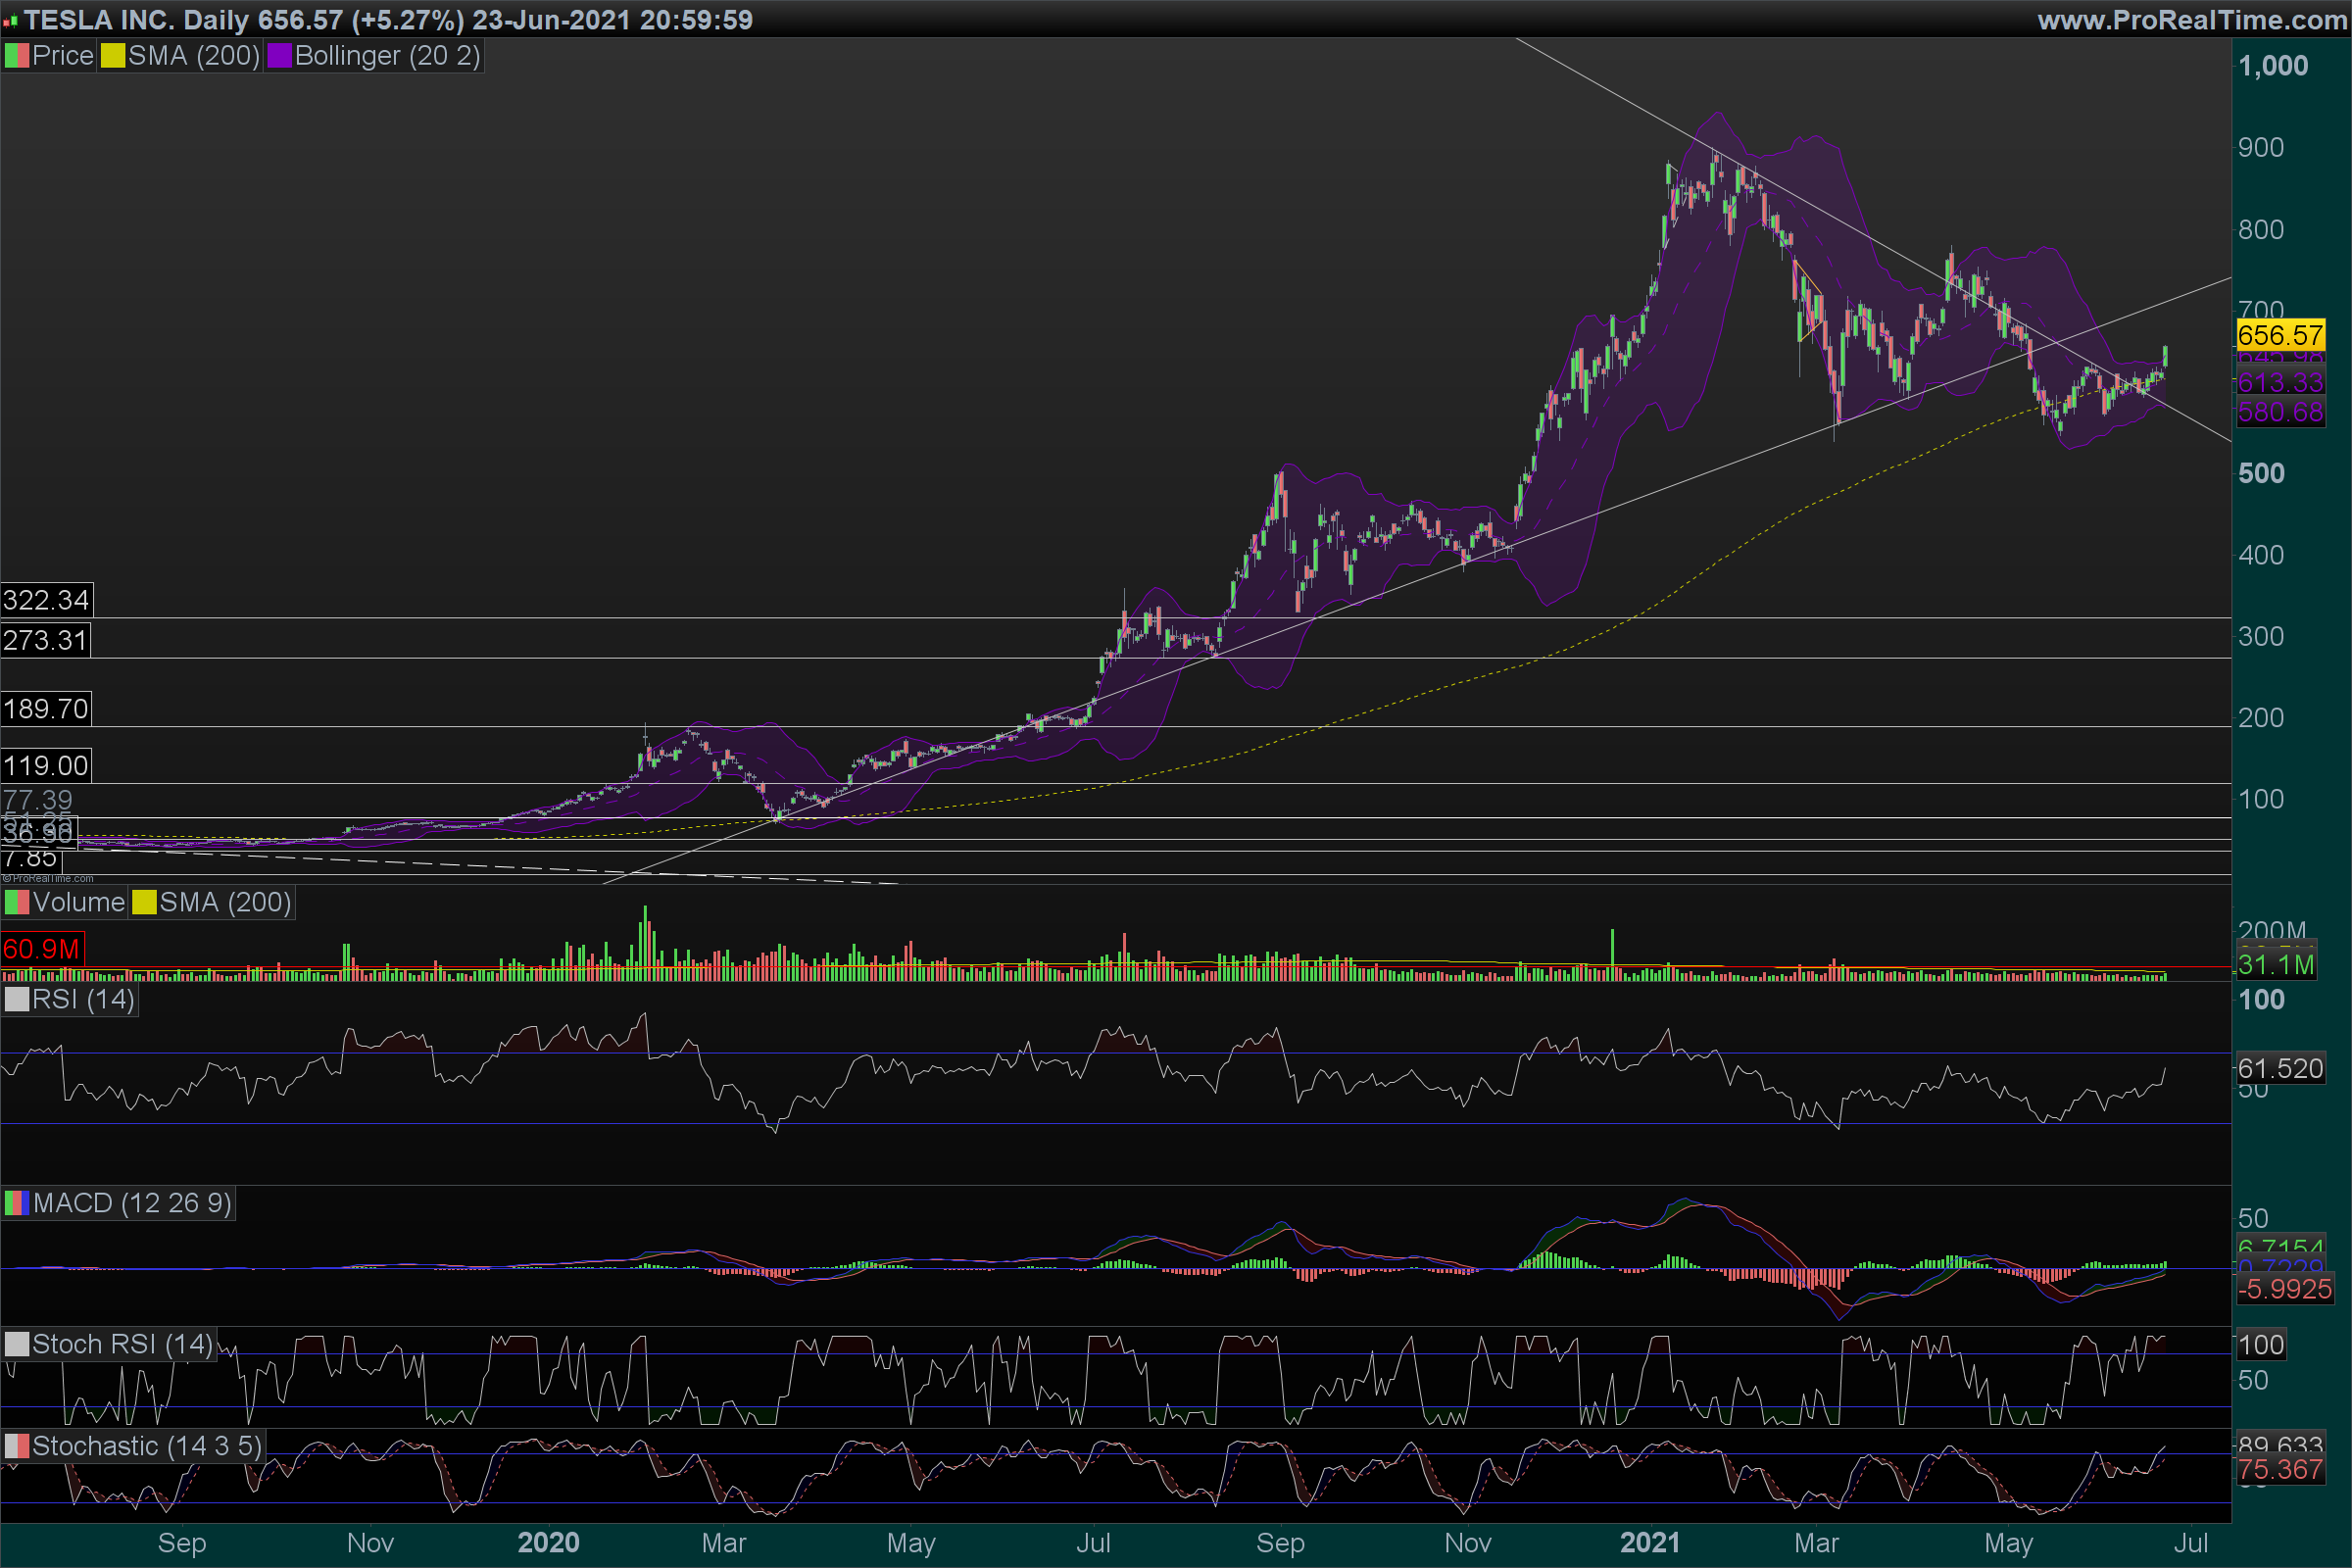Click the yellow SMA (200) swatch in price legend
The image size is (2352, 1568).
pyautogui.click(x=113, y=56)
